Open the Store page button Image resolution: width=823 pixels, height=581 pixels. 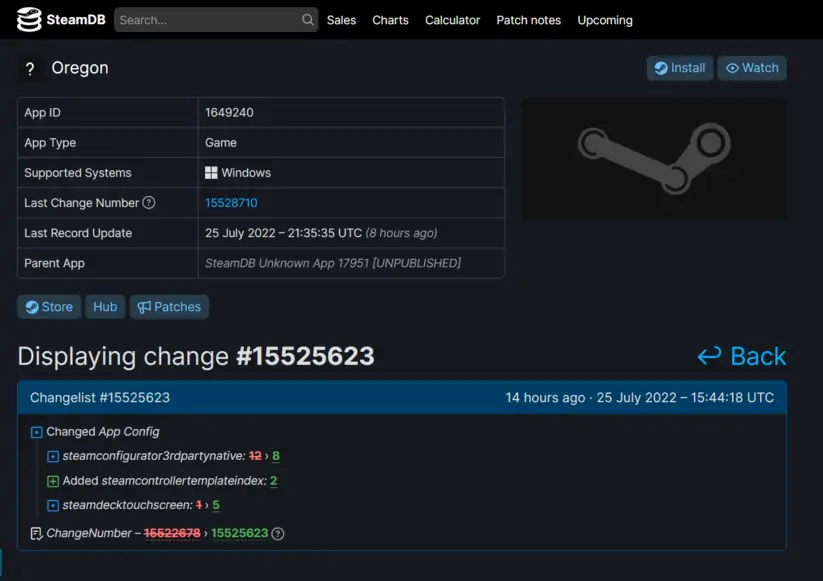pyautogui.click(x=49, y=307)
